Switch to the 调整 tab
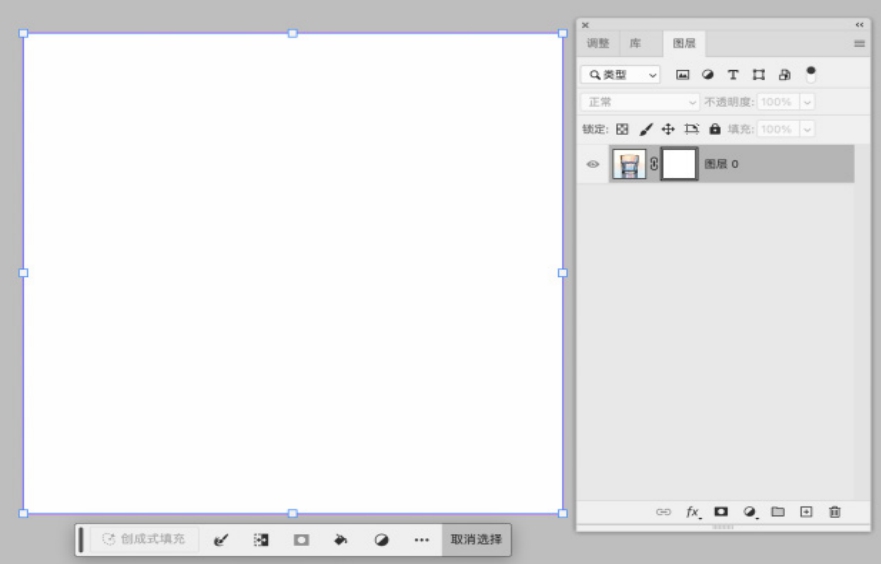881x564 pixels. point(597,44)
